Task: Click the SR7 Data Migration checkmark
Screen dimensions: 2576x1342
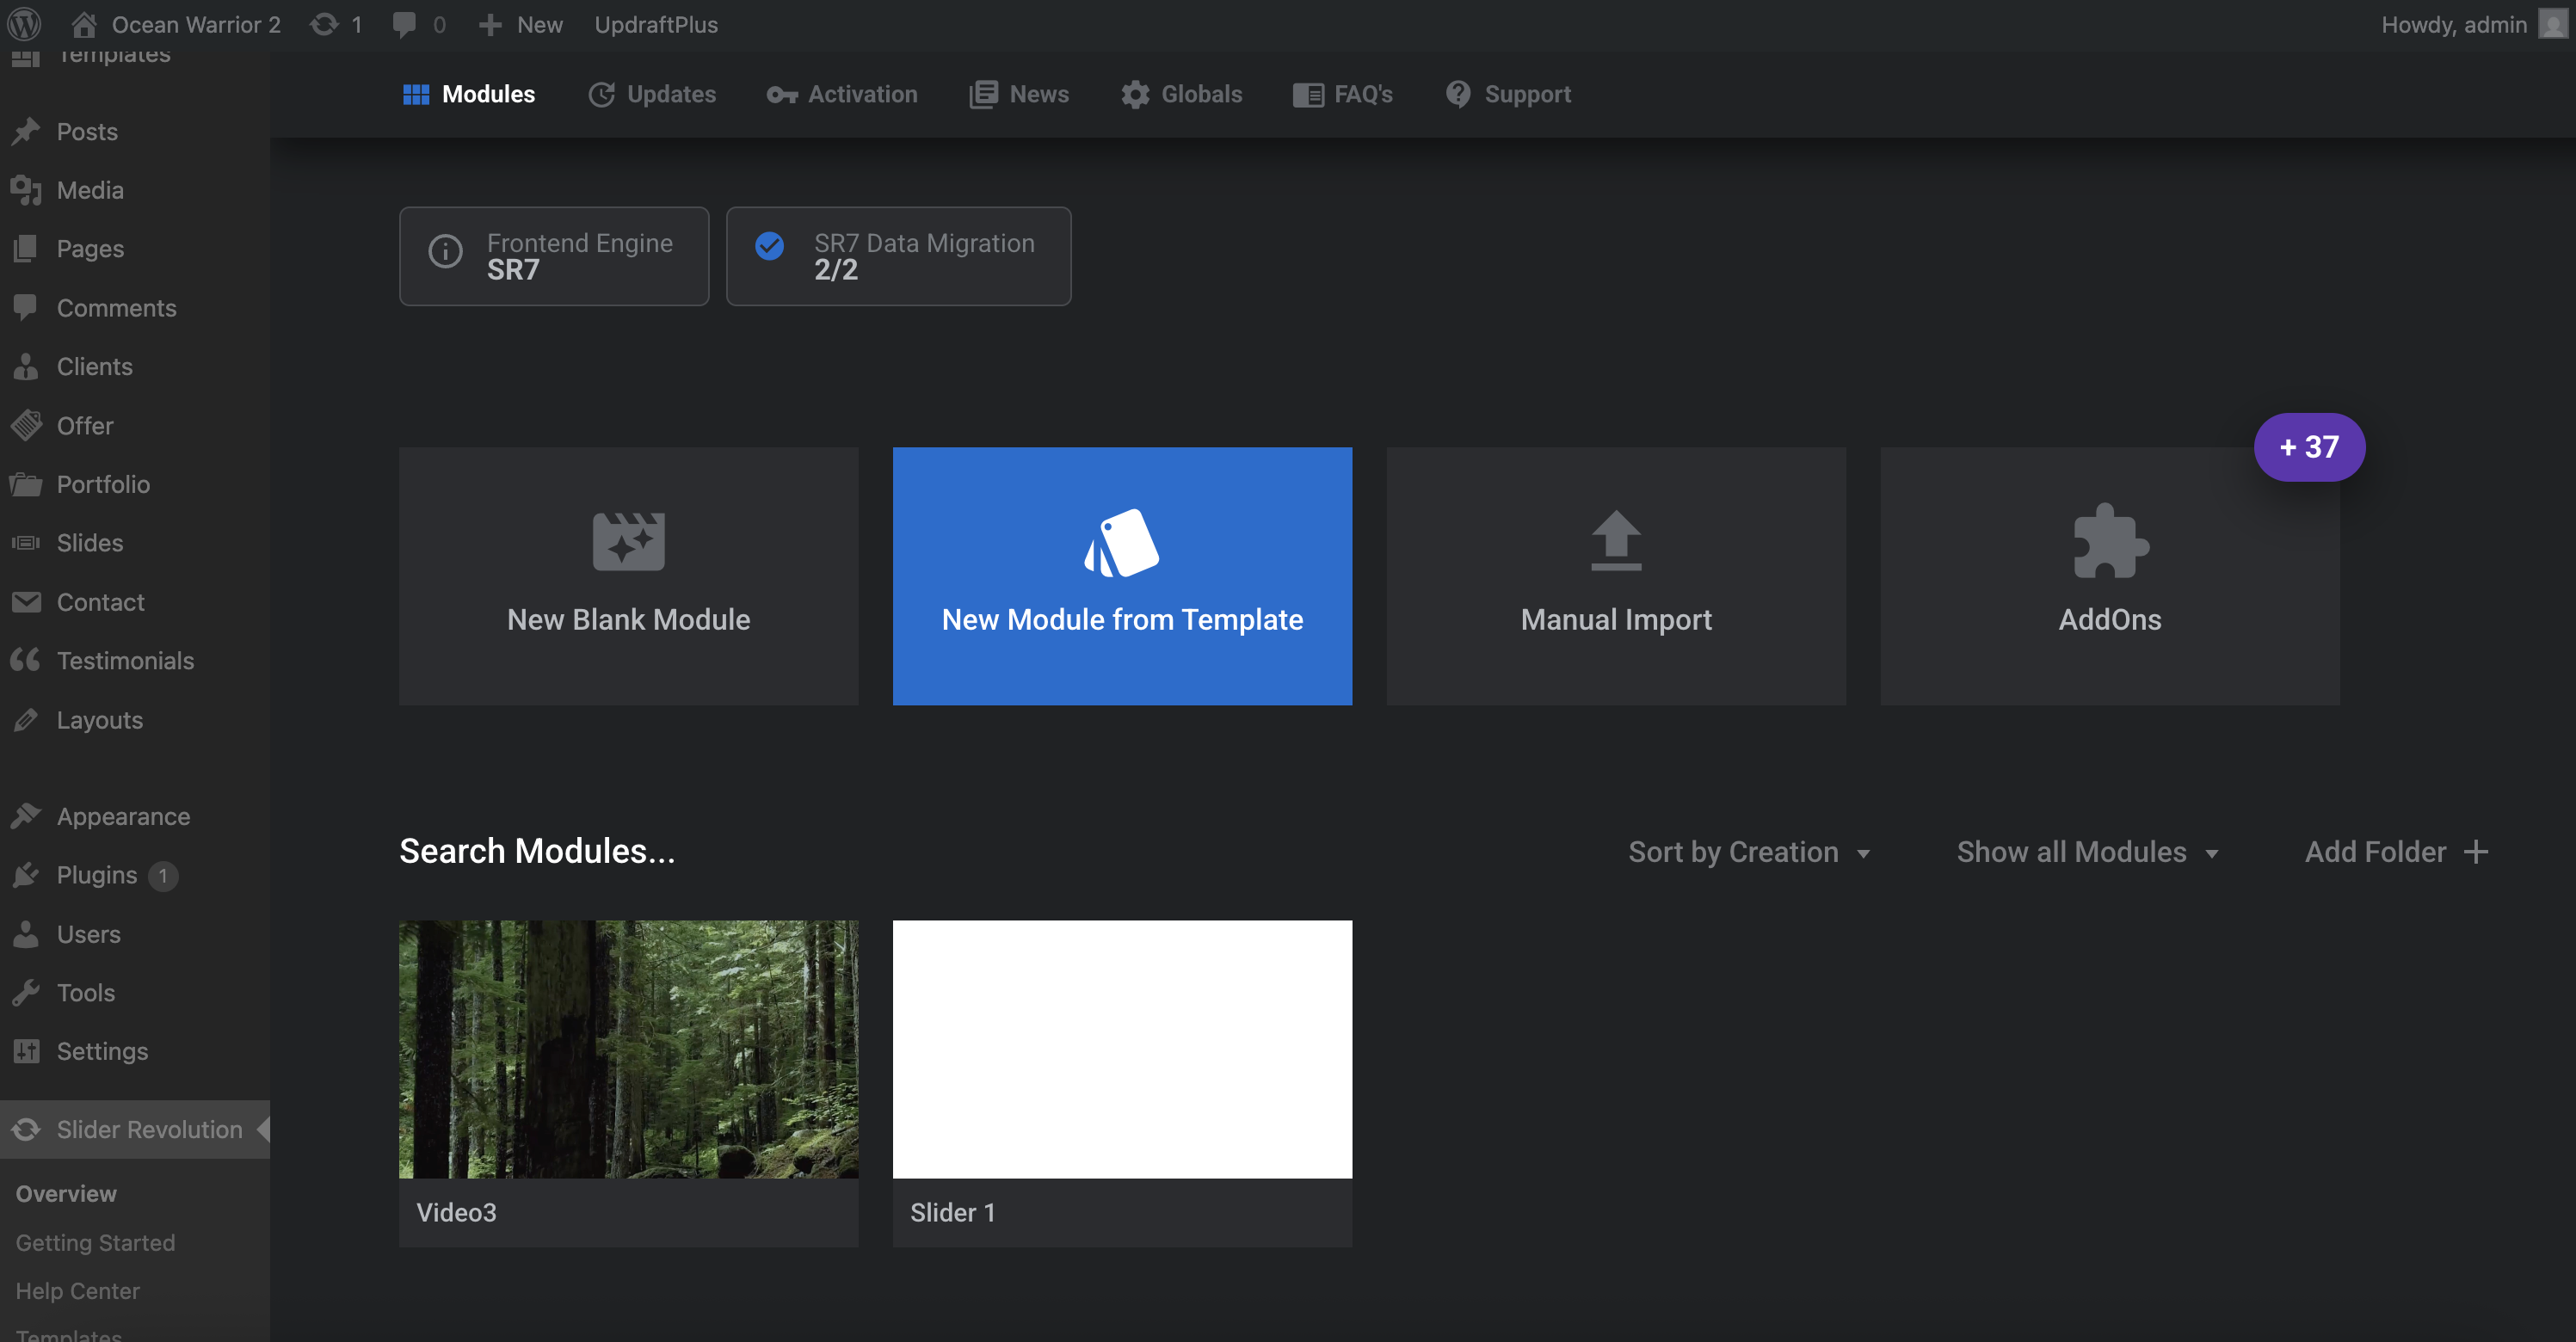Action: [x=769, y=245]
